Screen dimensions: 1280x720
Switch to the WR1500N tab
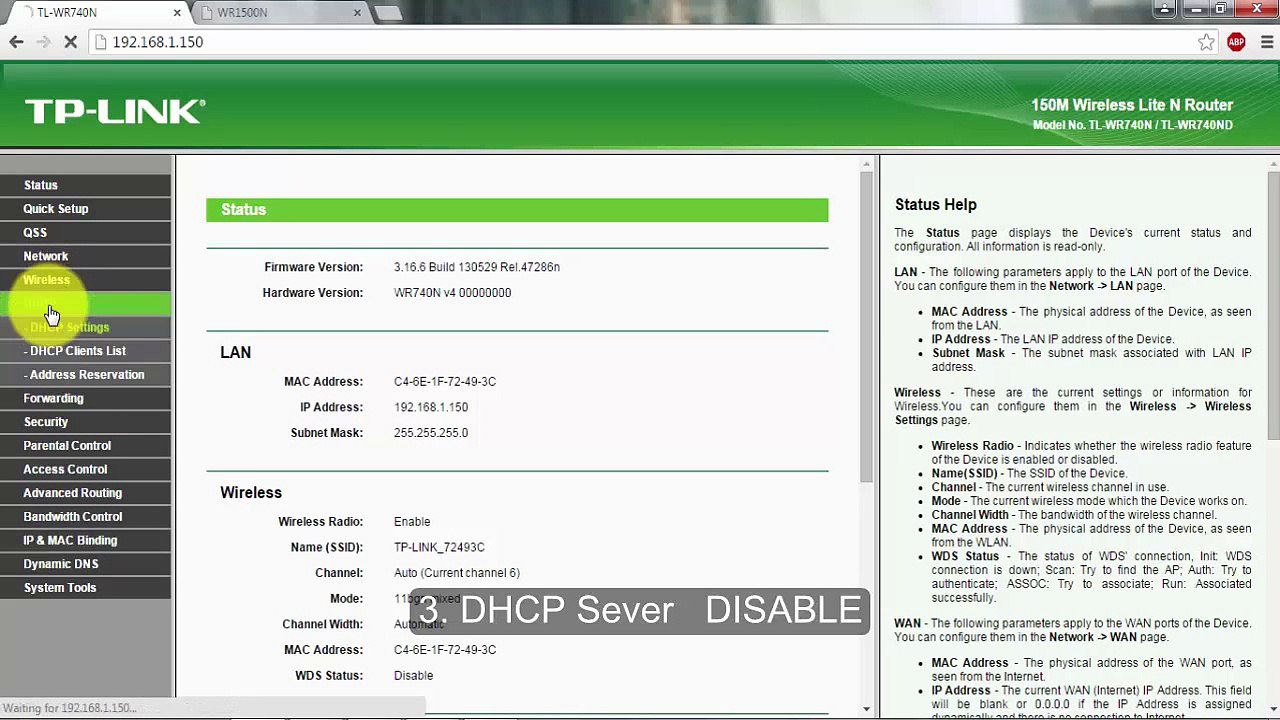pyautogui.click(x=278, y=13)
